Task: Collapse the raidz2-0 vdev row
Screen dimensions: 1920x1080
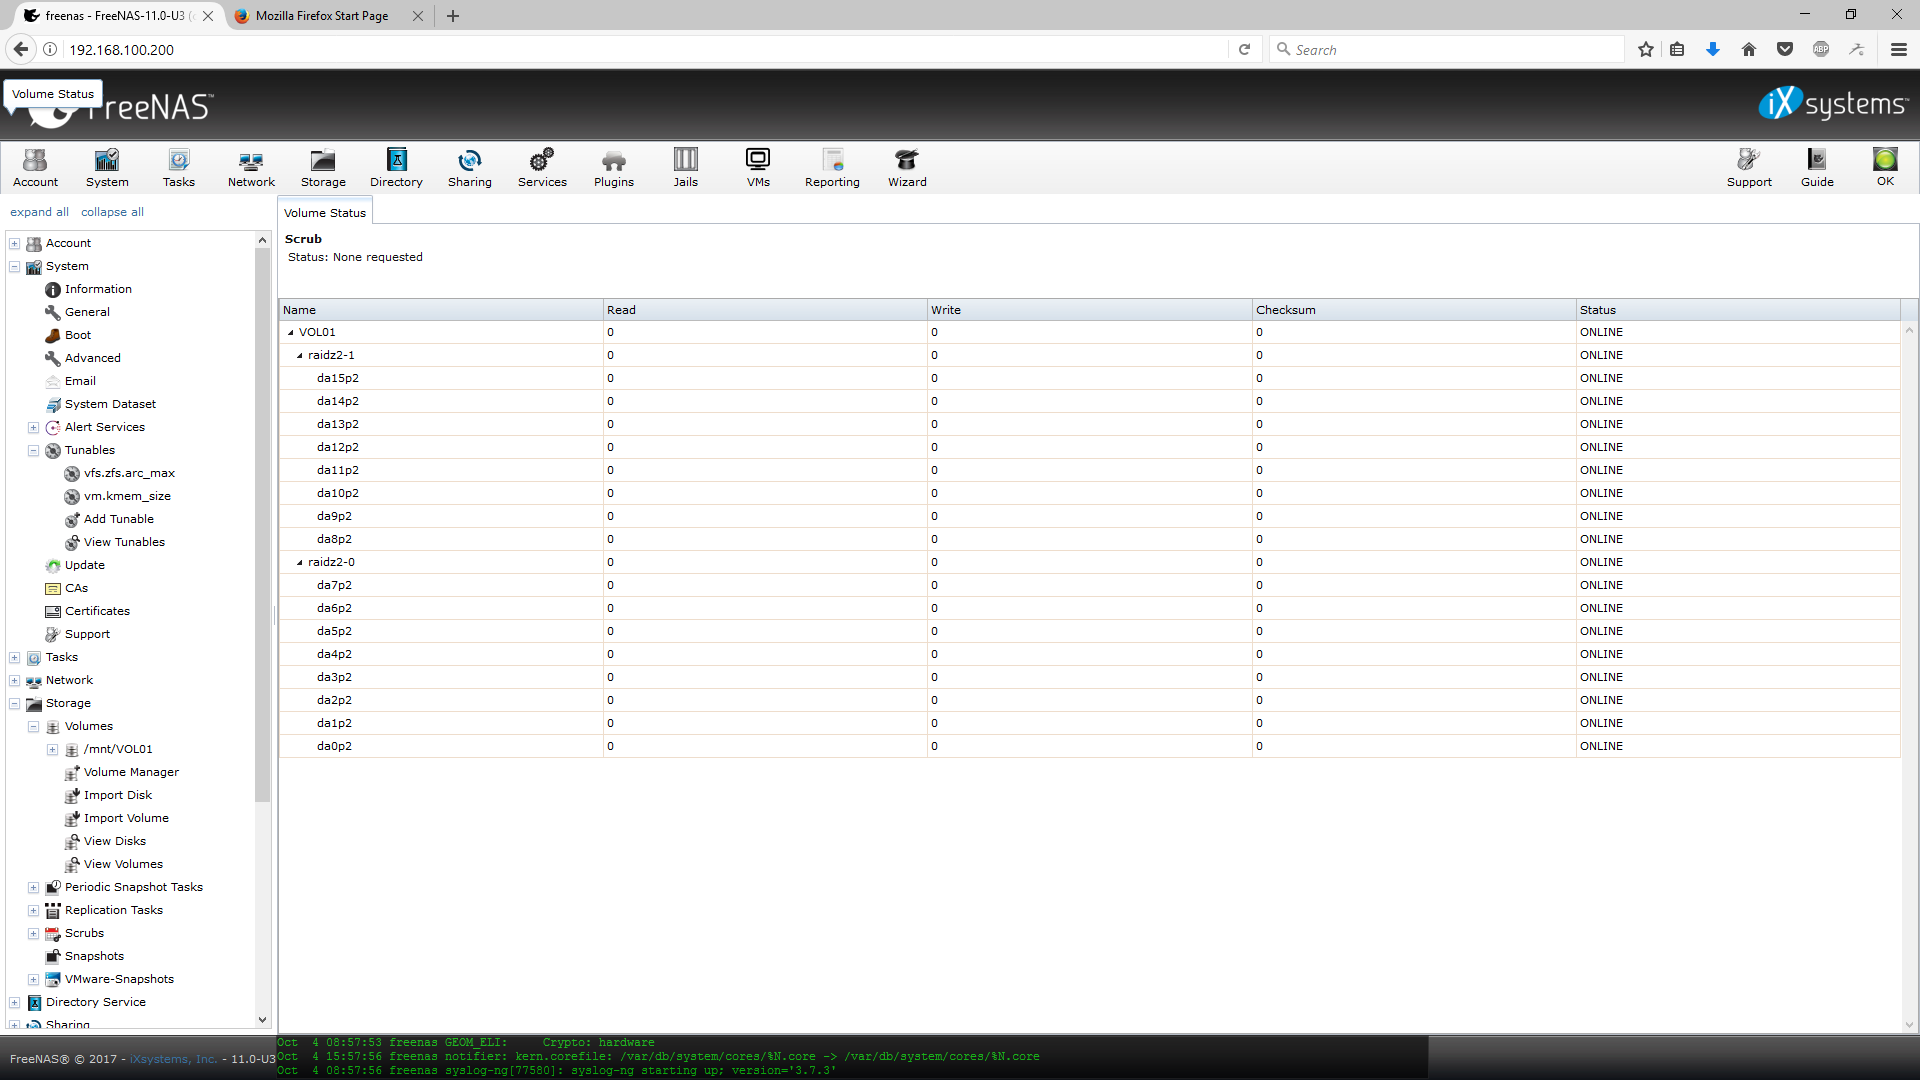Action: (x=299, y=563)
